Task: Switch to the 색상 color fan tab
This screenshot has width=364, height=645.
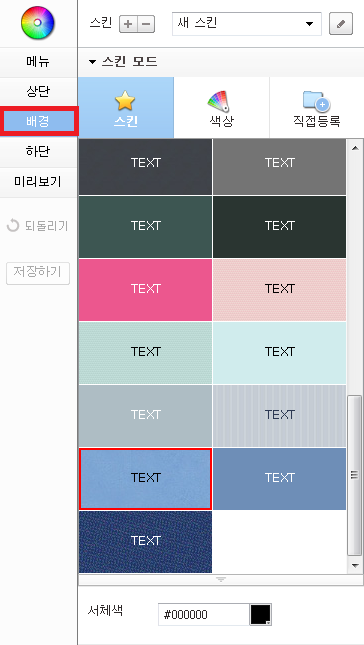Action: click(x=221, y=108)
